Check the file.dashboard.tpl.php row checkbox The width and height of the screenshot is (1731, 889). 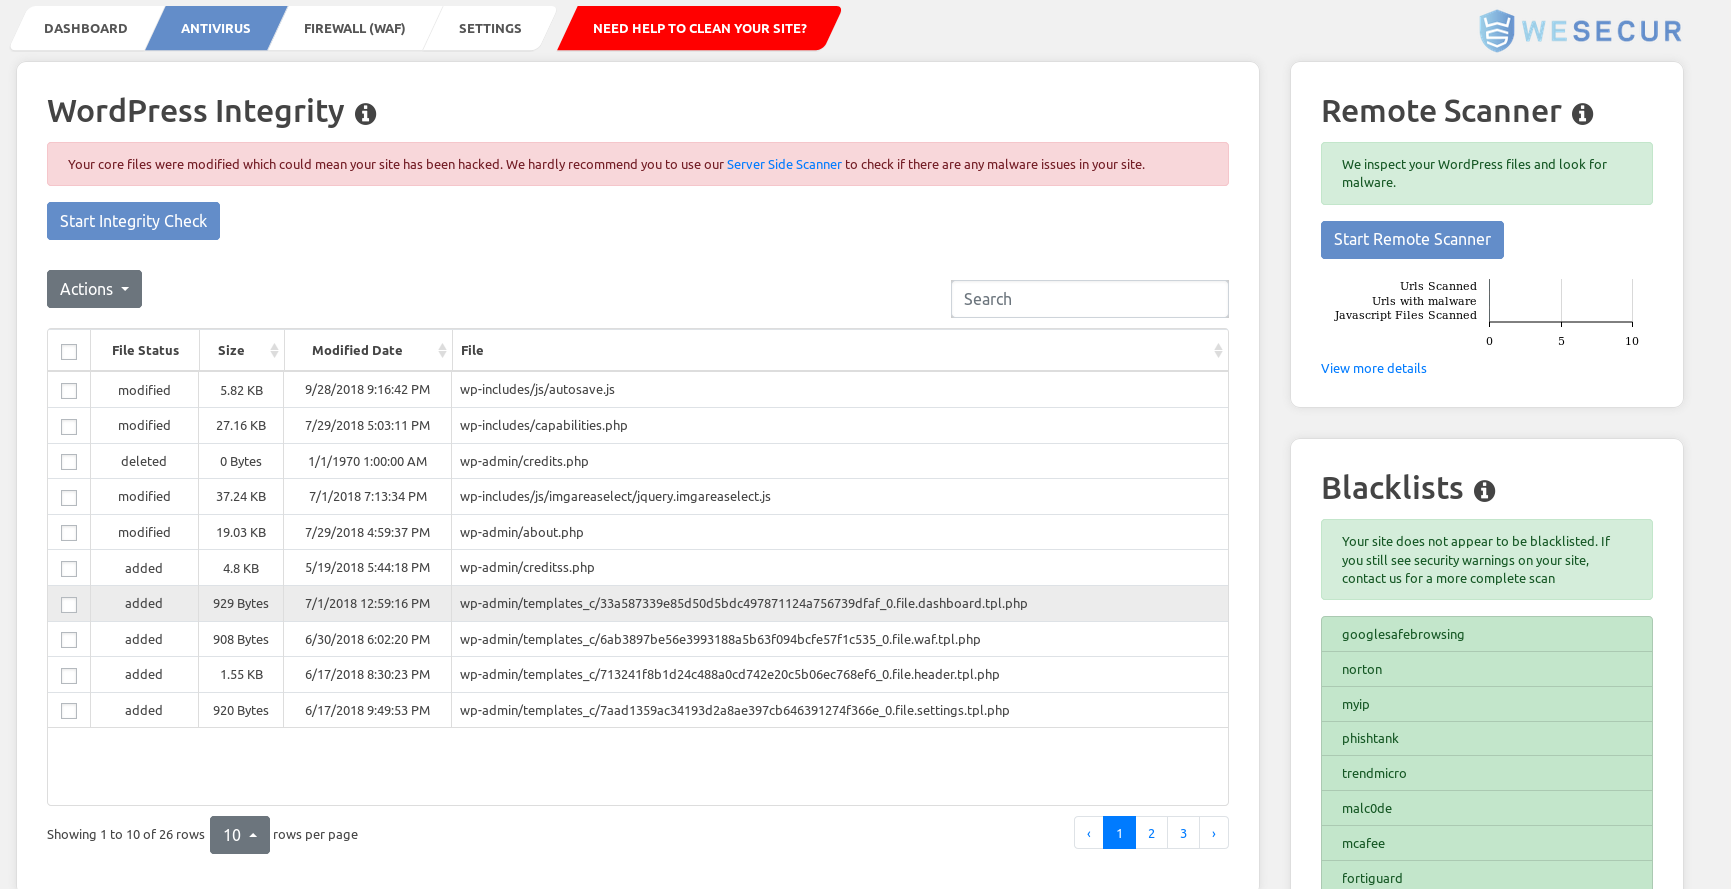69,605
